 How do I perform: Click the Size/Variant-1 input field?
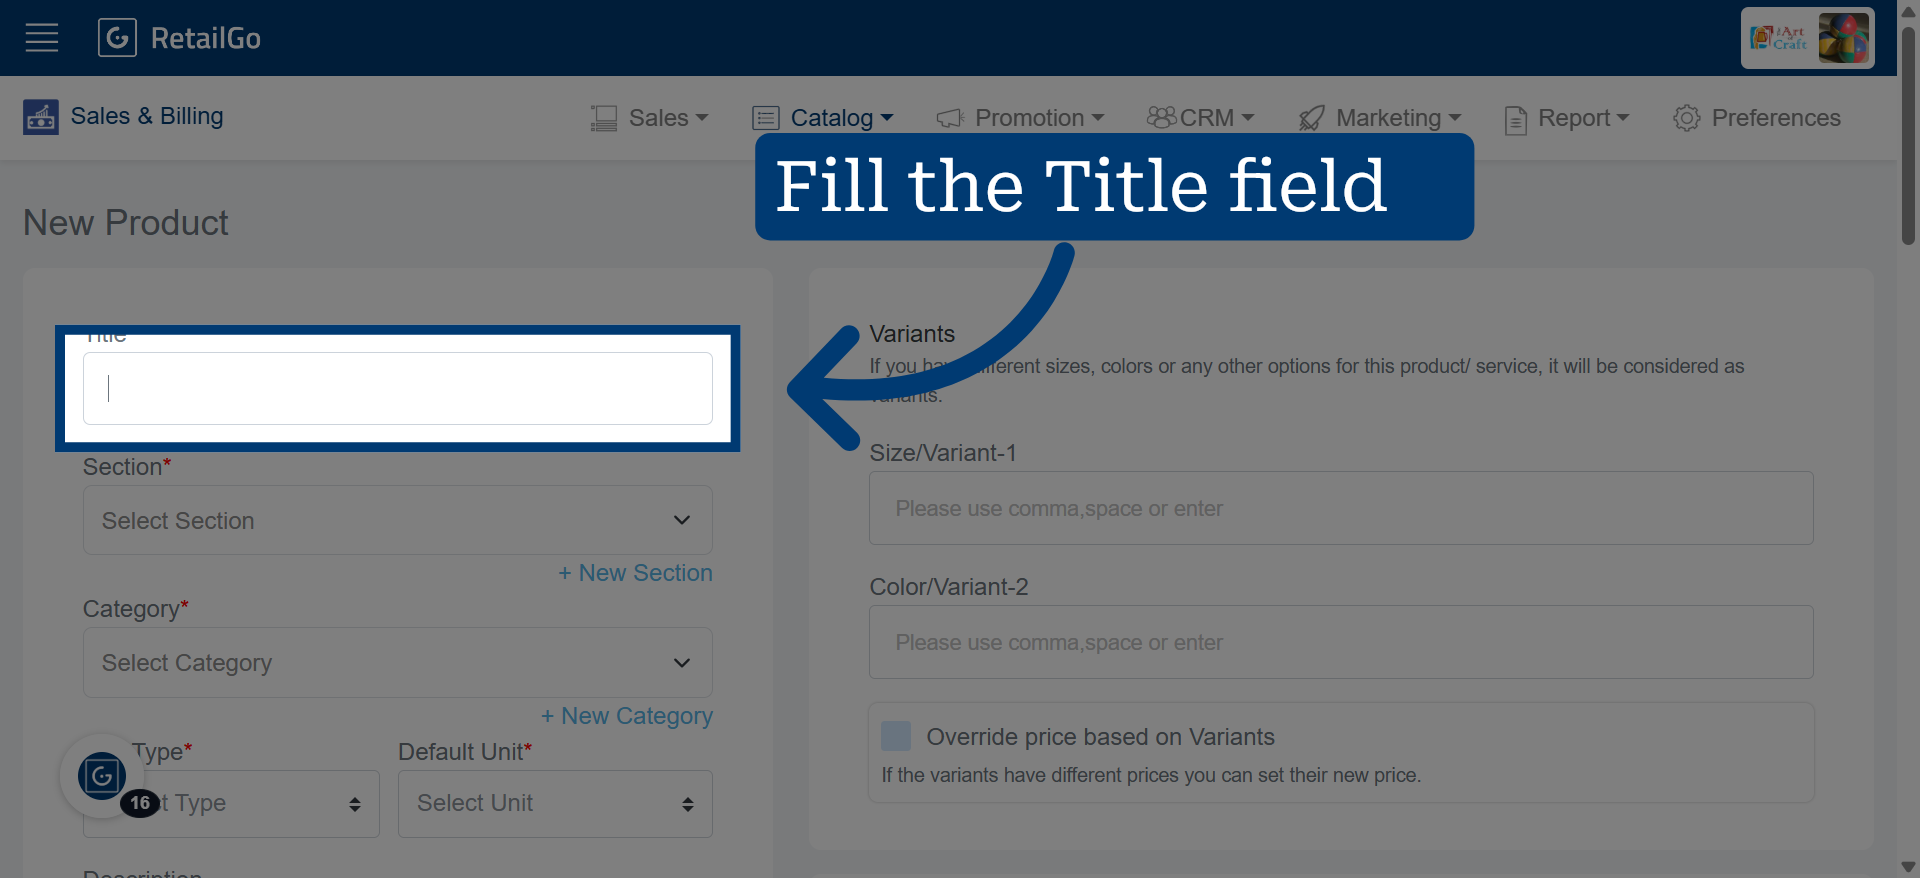[1341, 508]
